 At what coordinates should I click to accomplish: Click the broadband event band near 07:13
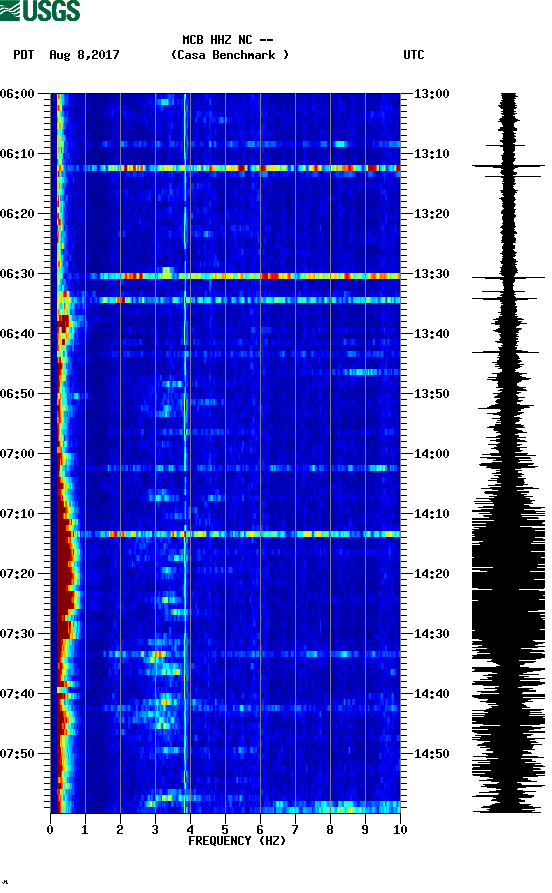pyautogui.click(x=226, y=534)
